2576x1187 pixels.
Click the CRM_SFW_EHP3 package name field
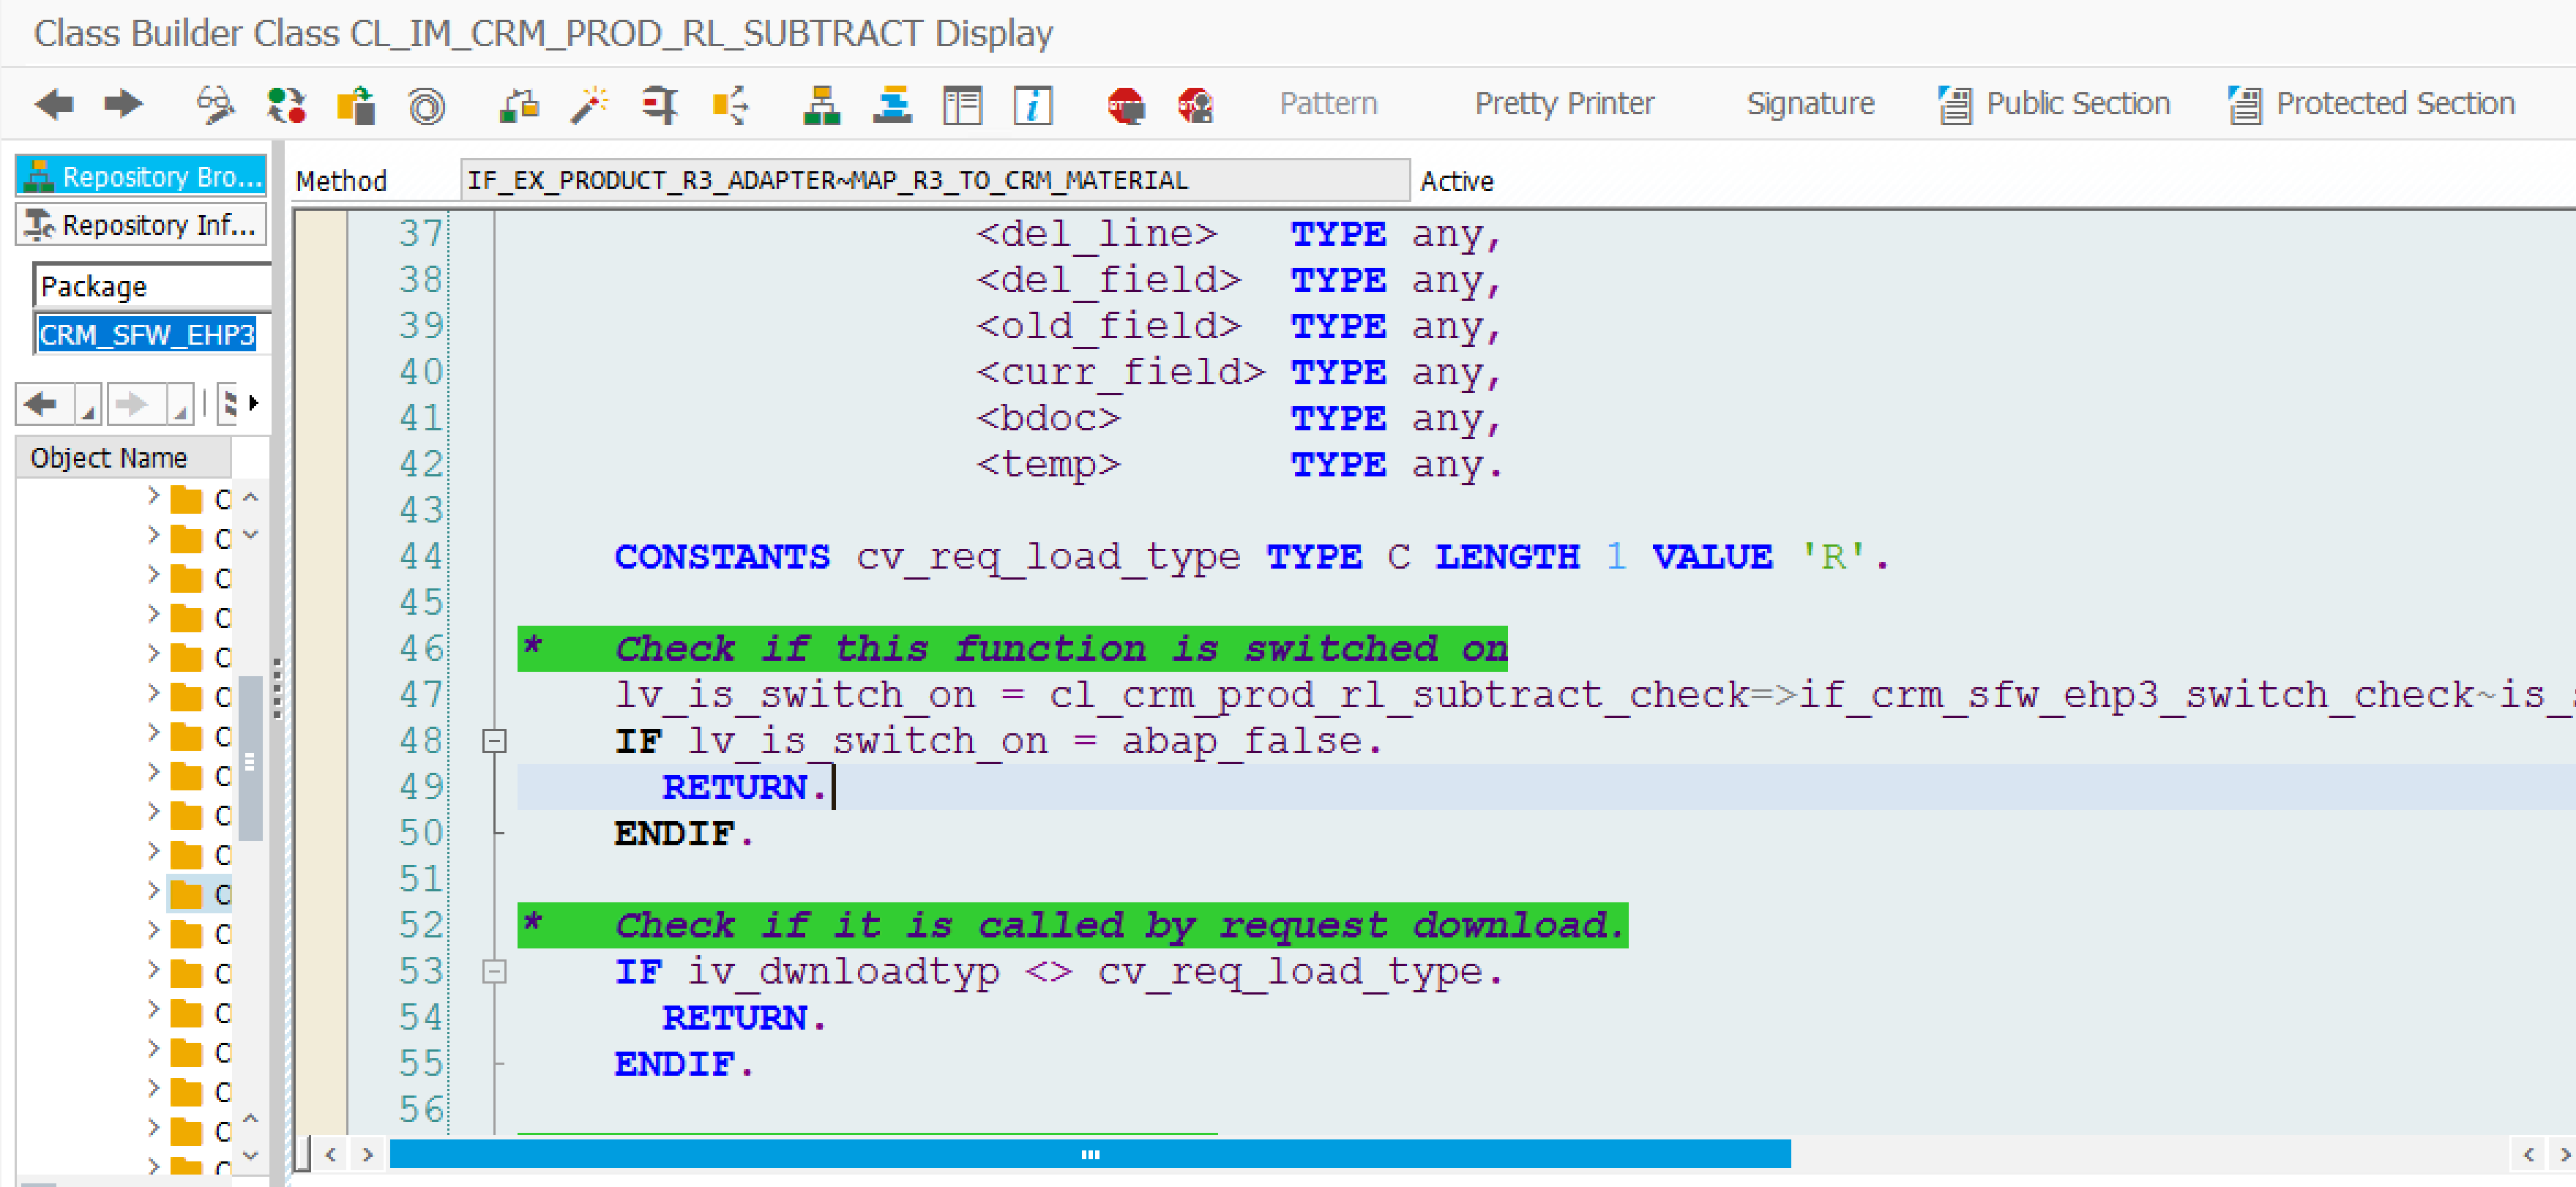[x=147, y=334]
